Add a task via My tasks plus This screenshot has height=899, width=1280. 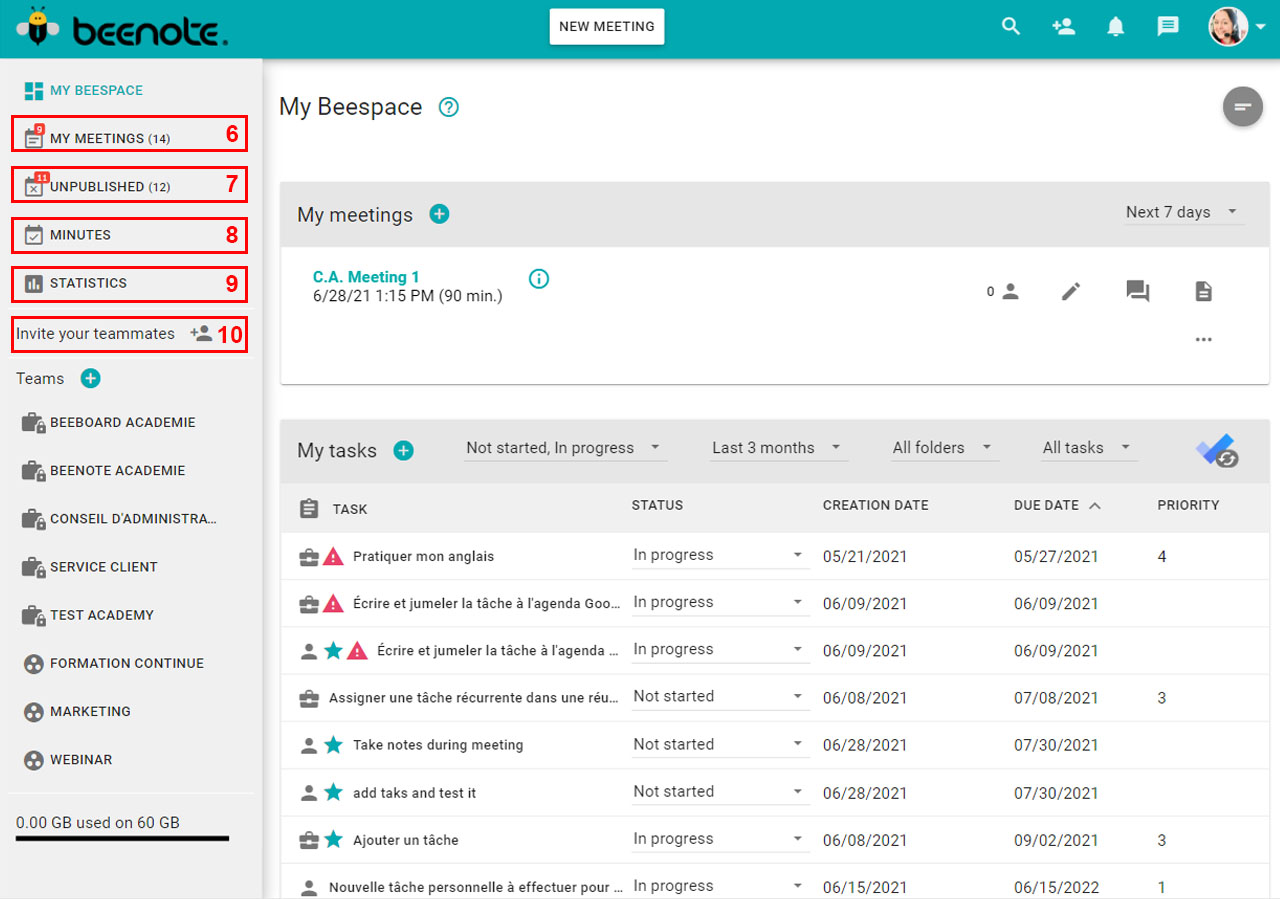[403, 451]
